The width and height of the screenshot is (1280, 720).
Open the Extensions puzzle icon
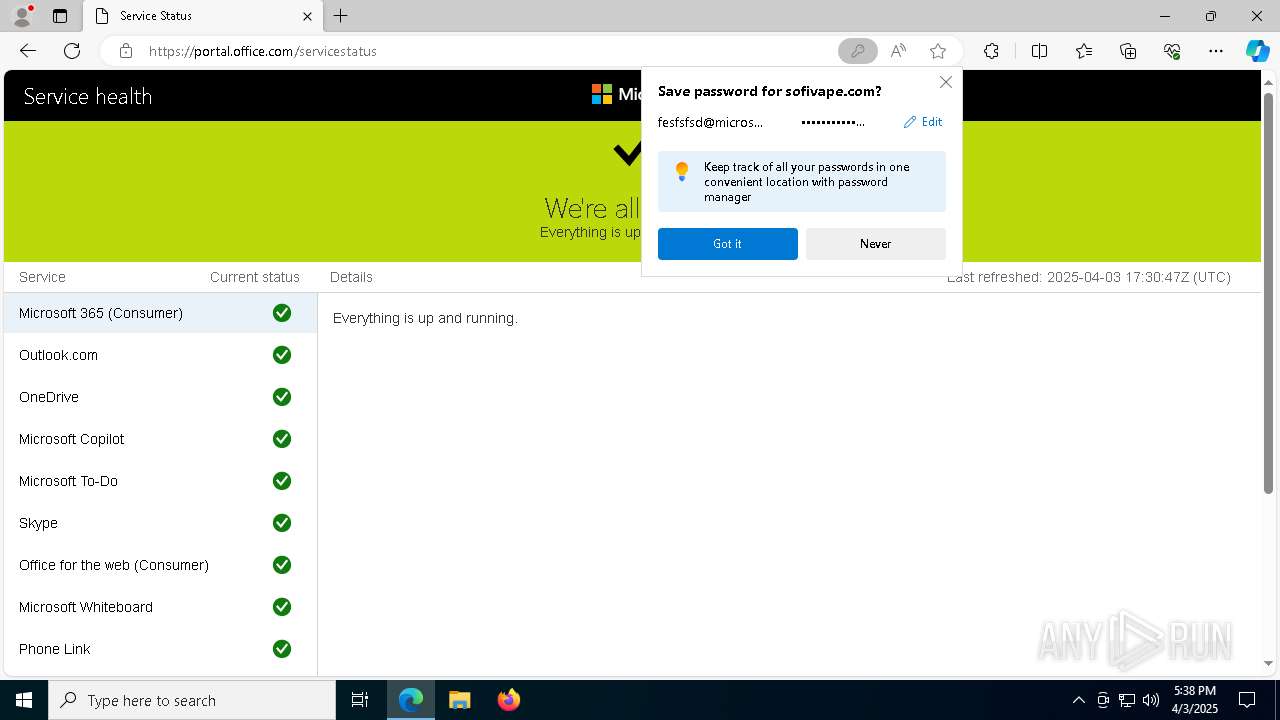tap(991, 51)
